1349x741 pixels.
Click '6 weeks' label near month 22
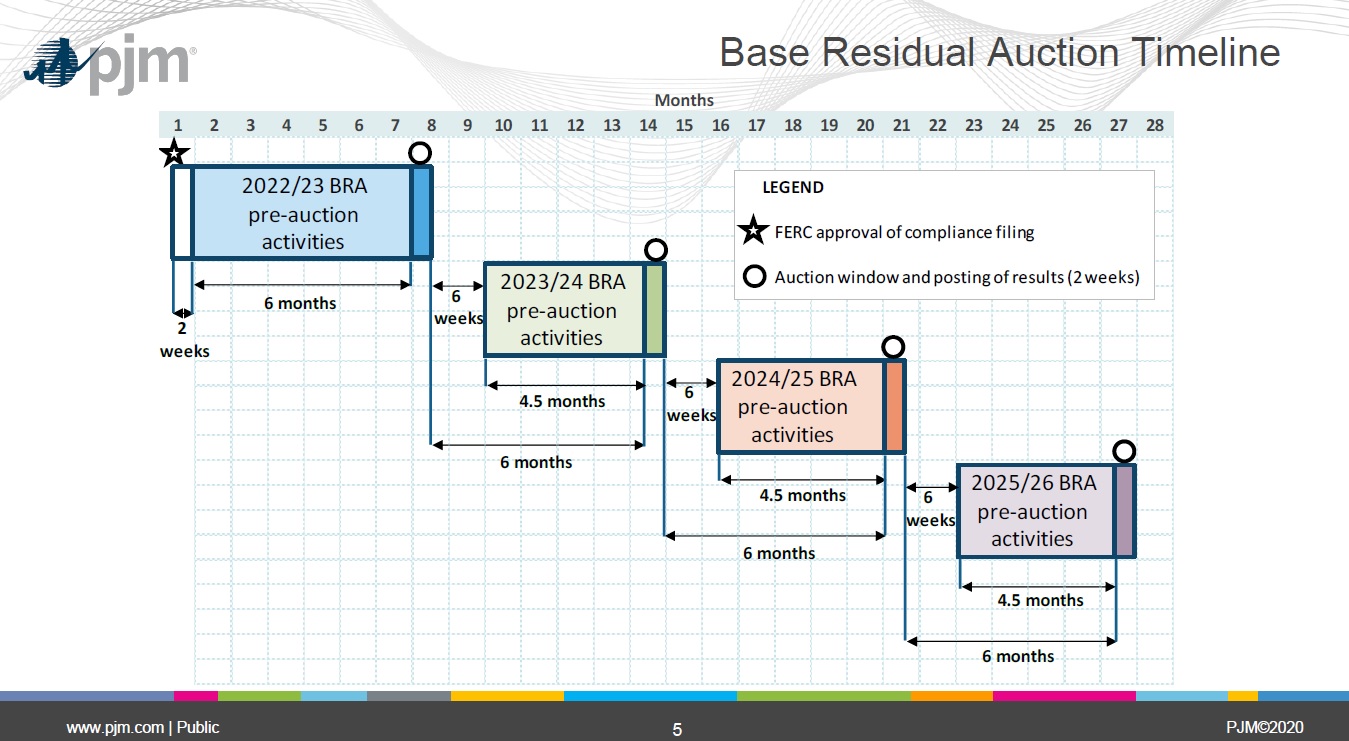click(x=930, y=509)
